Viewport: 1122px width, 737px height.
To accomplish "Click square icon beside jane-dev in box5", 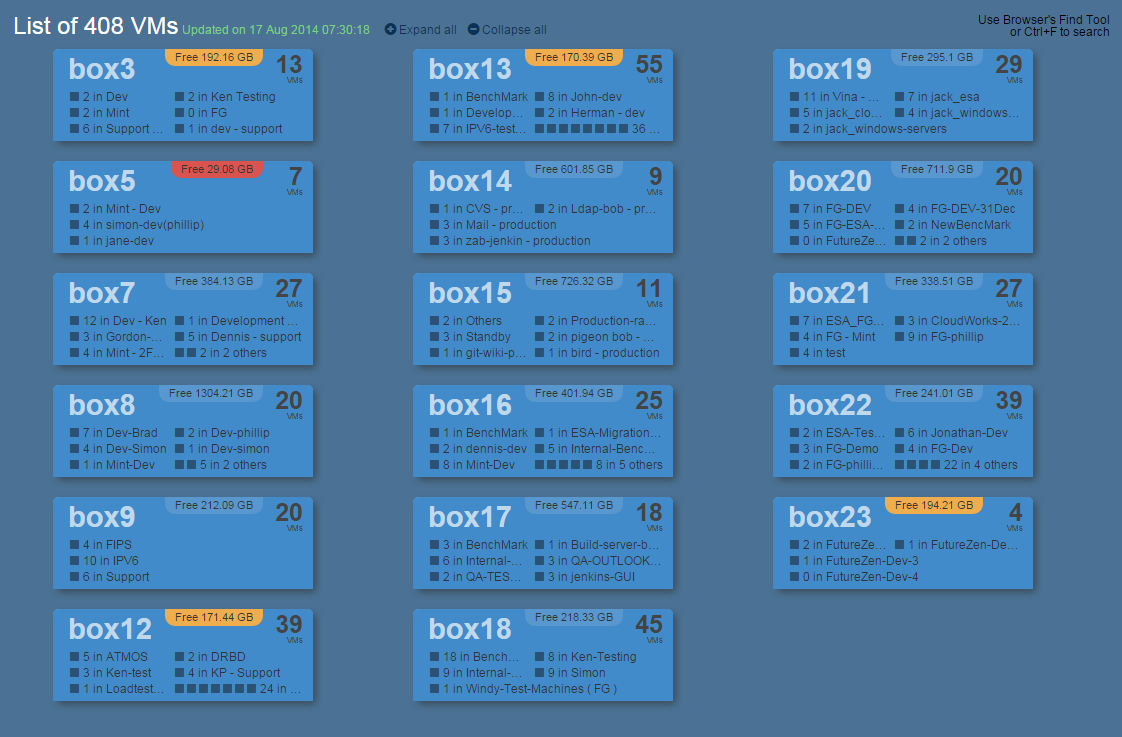I will [x=75, y=241].
